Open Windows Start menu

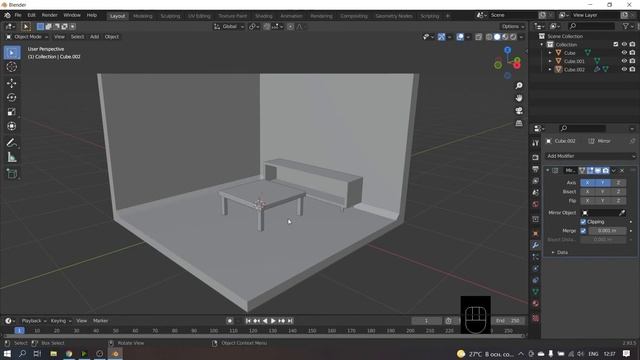(x=7, y=353)
